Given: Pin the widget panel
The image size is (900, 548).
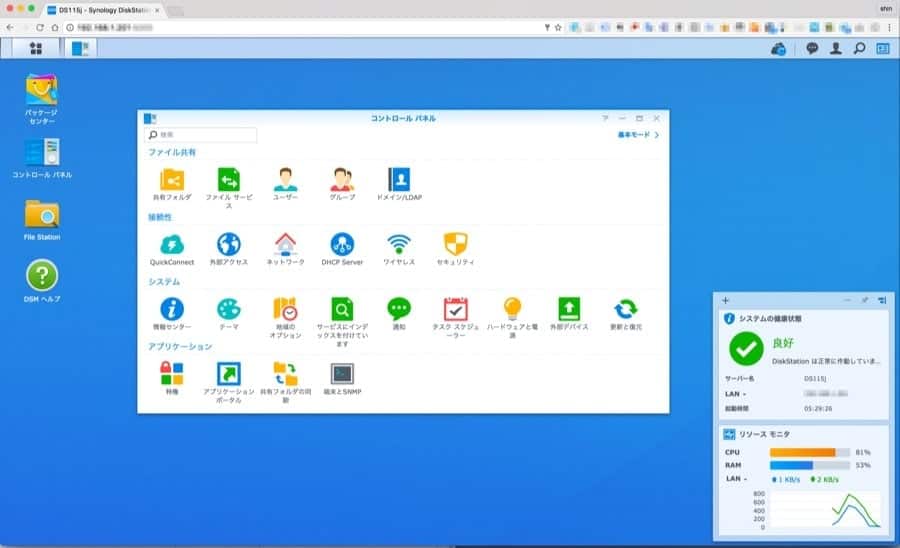Looking at the screenshot, I should click(x=864, y=300).
